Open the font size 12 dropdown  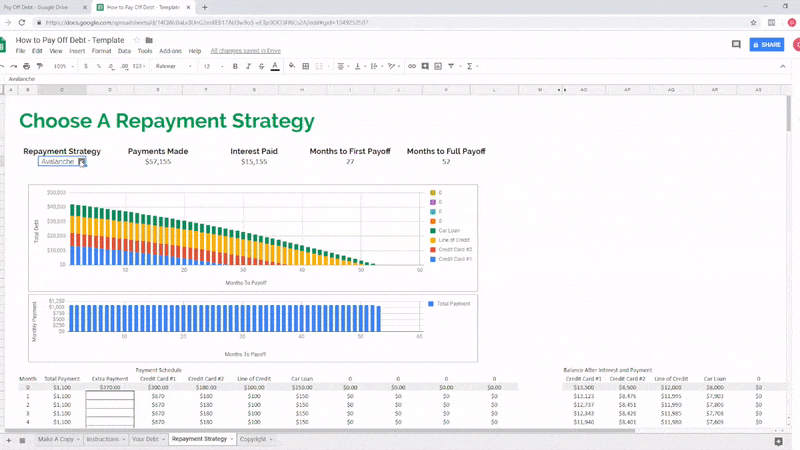(213, 66)
